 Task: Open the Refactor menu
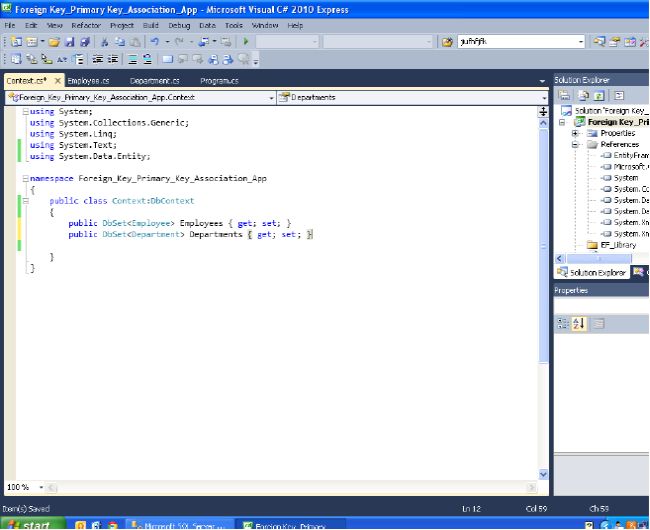coord(85,25)
